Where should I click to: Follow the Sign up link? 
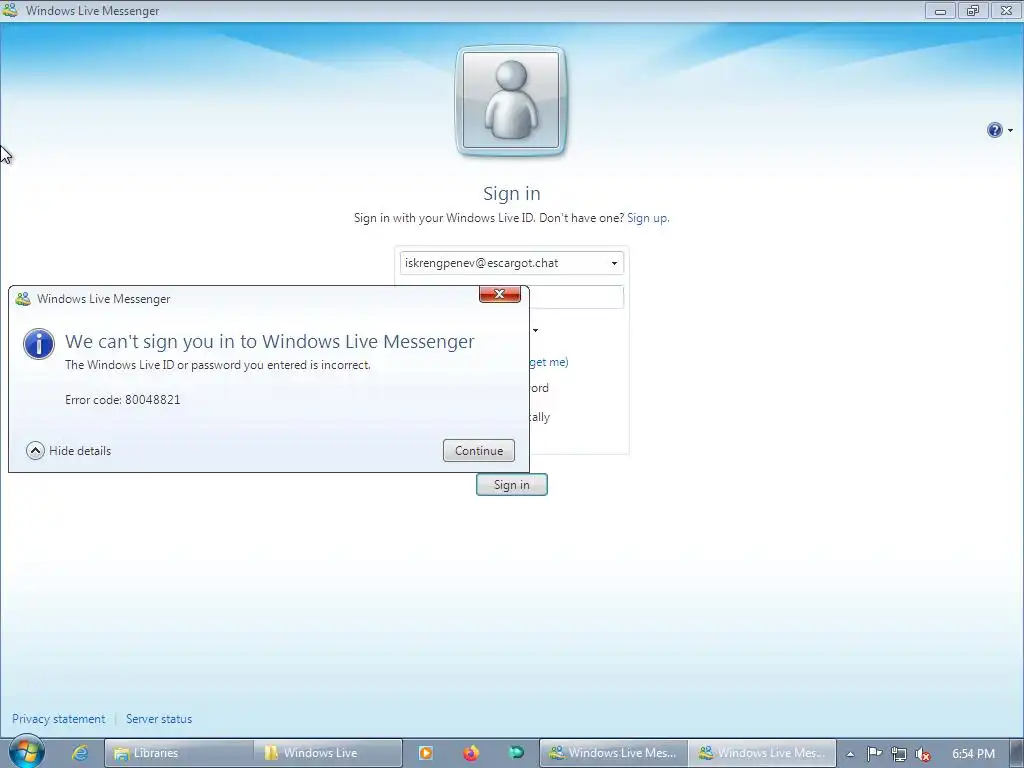pos(648,218)
